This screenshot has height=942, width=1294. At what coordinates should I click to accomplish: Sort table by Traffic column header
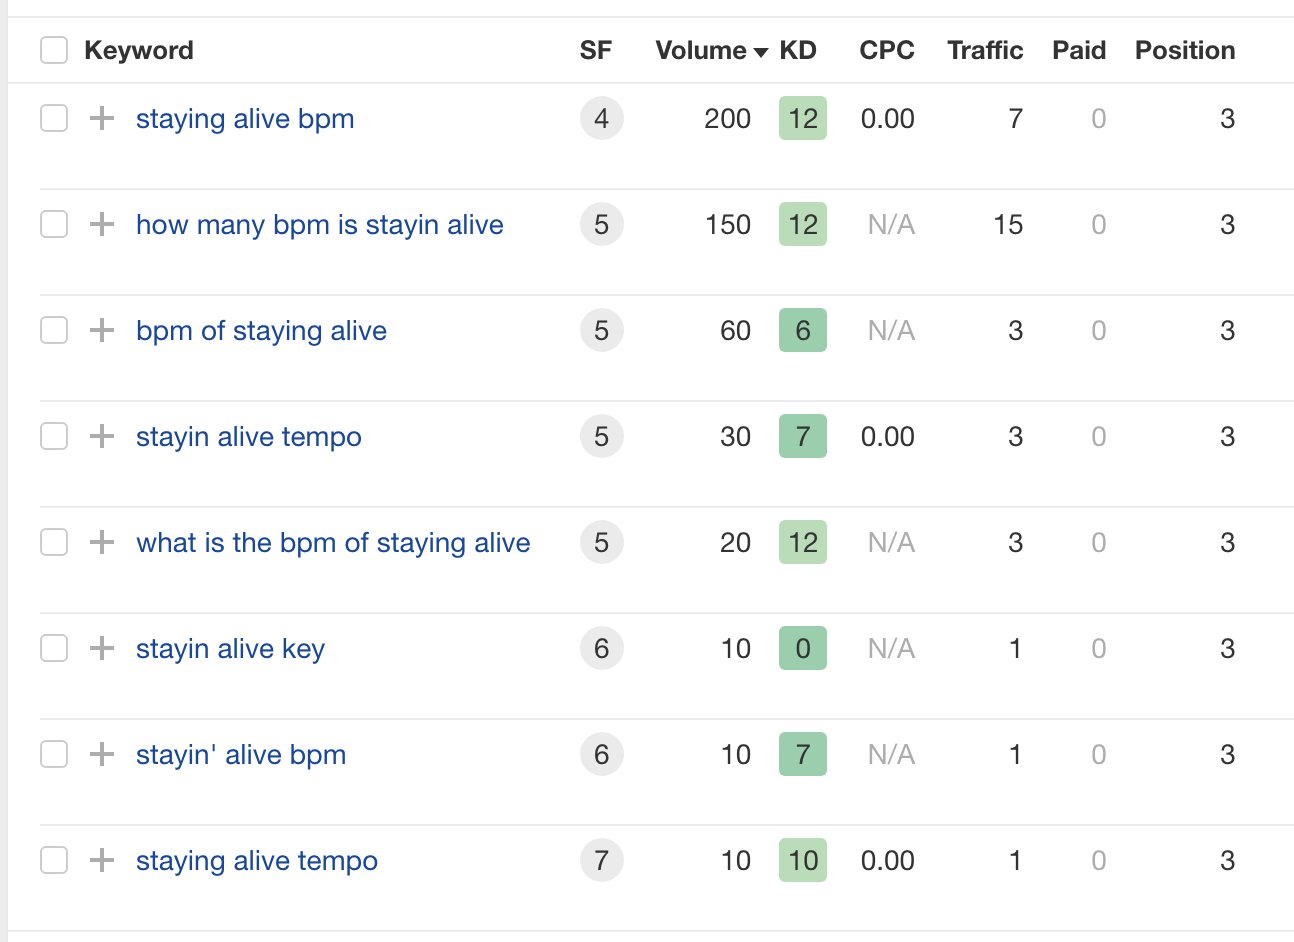pos(985,50)
